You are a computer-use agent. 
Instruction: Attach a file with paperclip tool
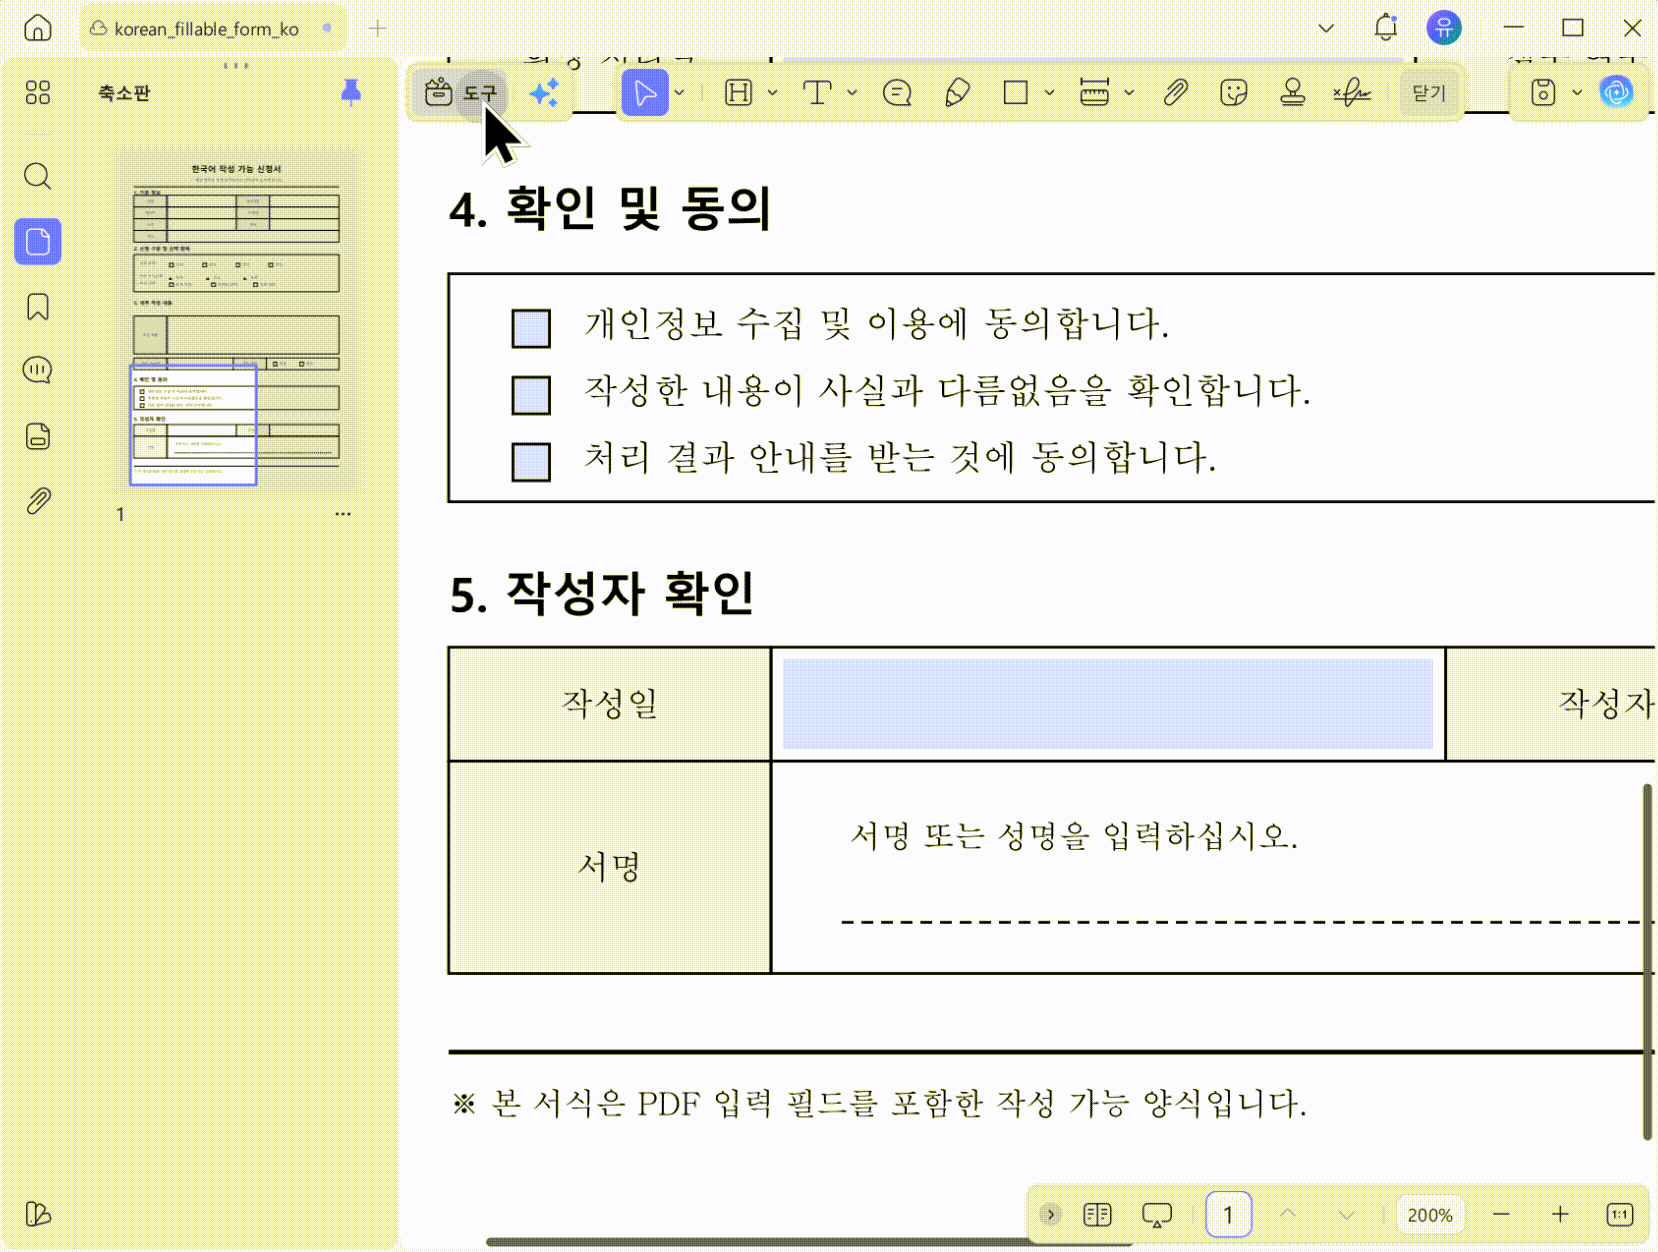(1175, 93)
